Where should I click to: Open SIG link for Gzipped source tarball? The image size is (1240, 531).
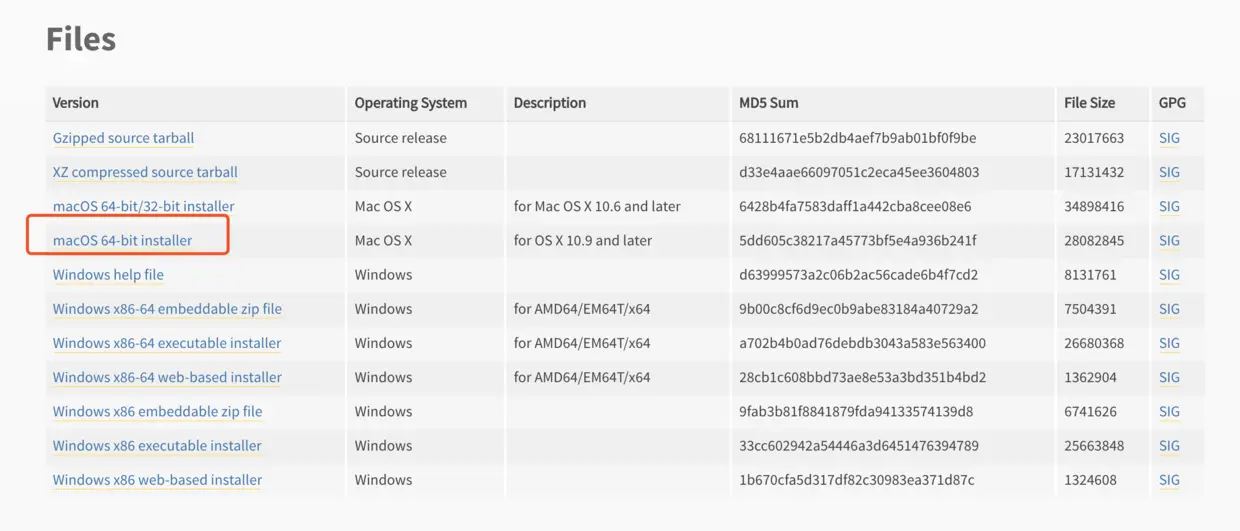[x=1169, y=138]
